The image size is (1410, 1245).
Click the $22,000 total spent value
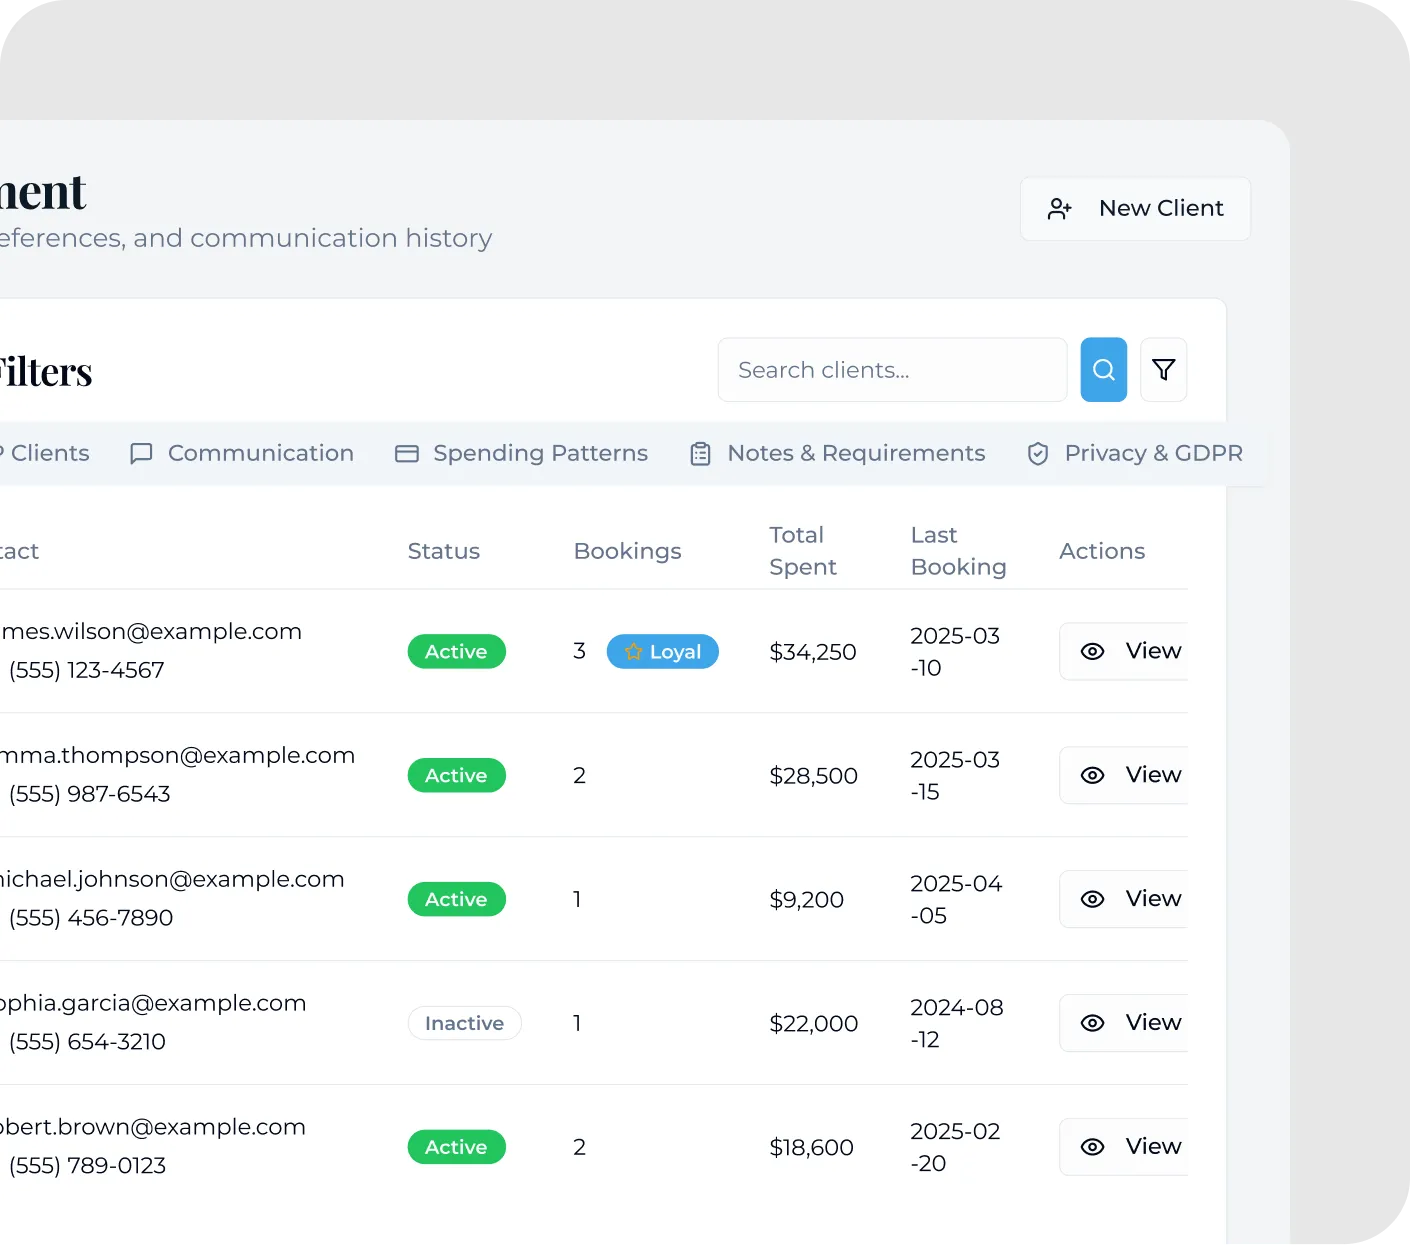click(814, 1024)
